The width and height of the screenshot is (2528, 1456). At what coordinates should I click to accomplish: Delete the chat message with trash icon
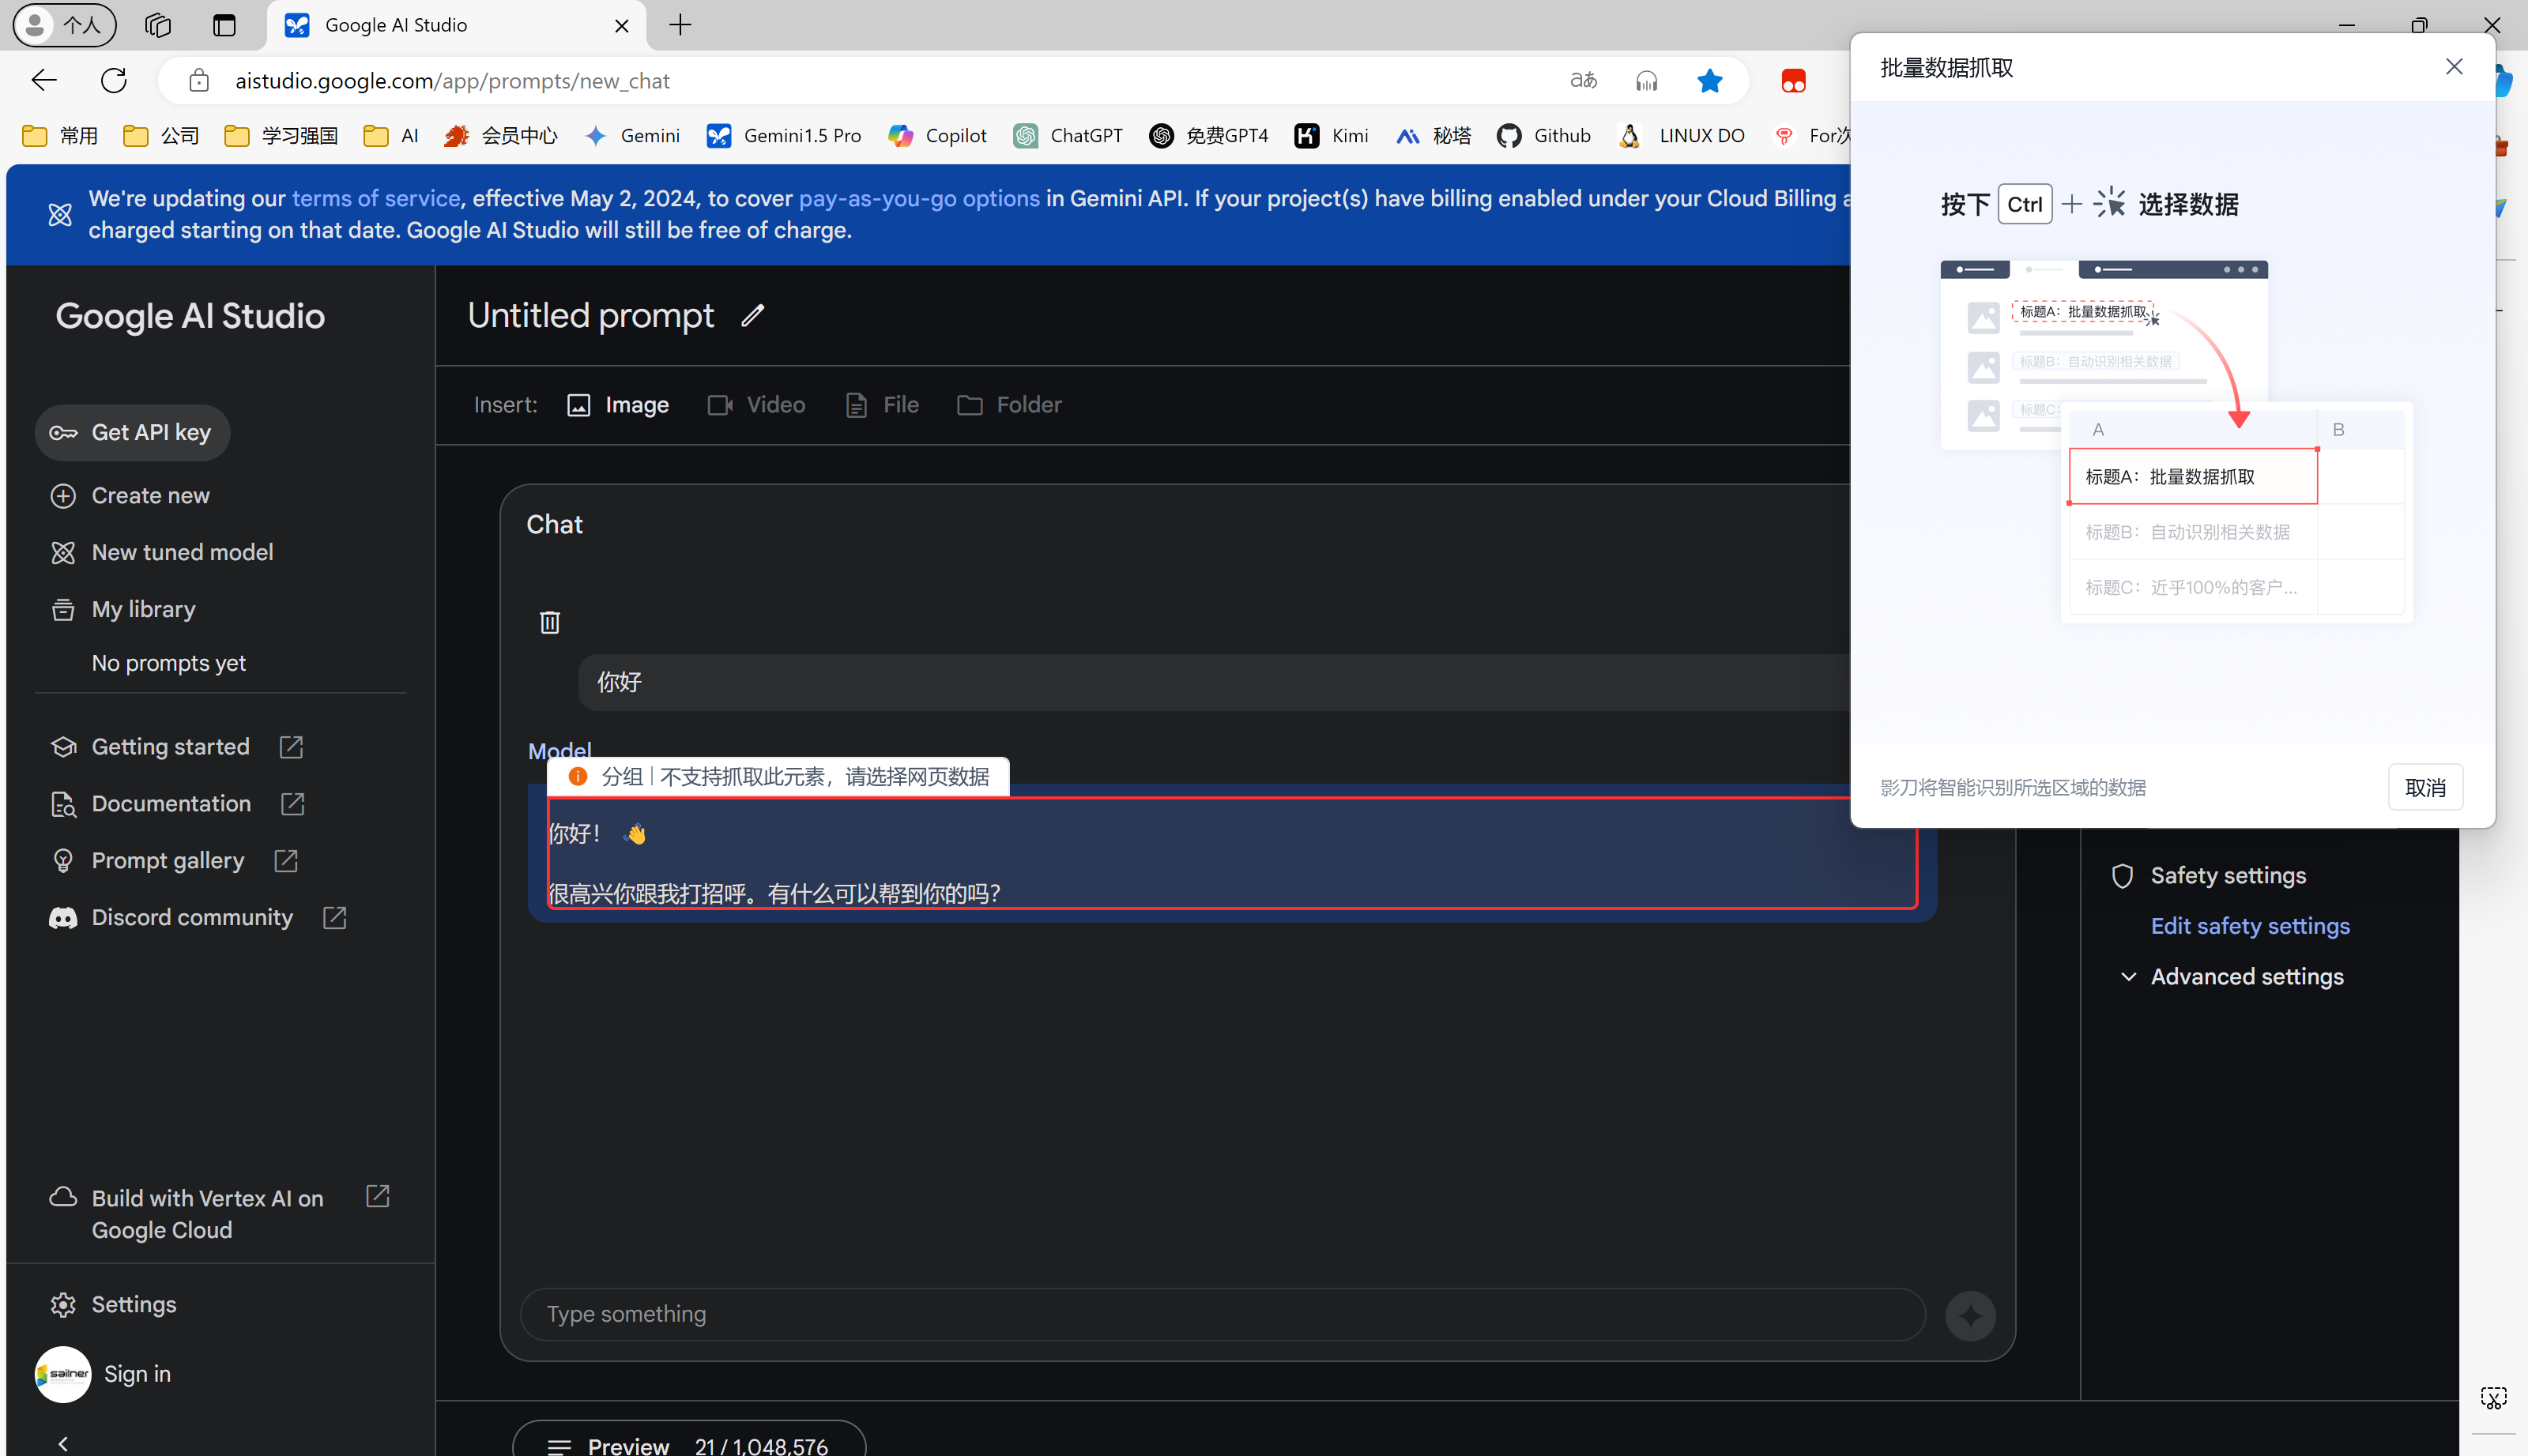[x=549, y=622]
